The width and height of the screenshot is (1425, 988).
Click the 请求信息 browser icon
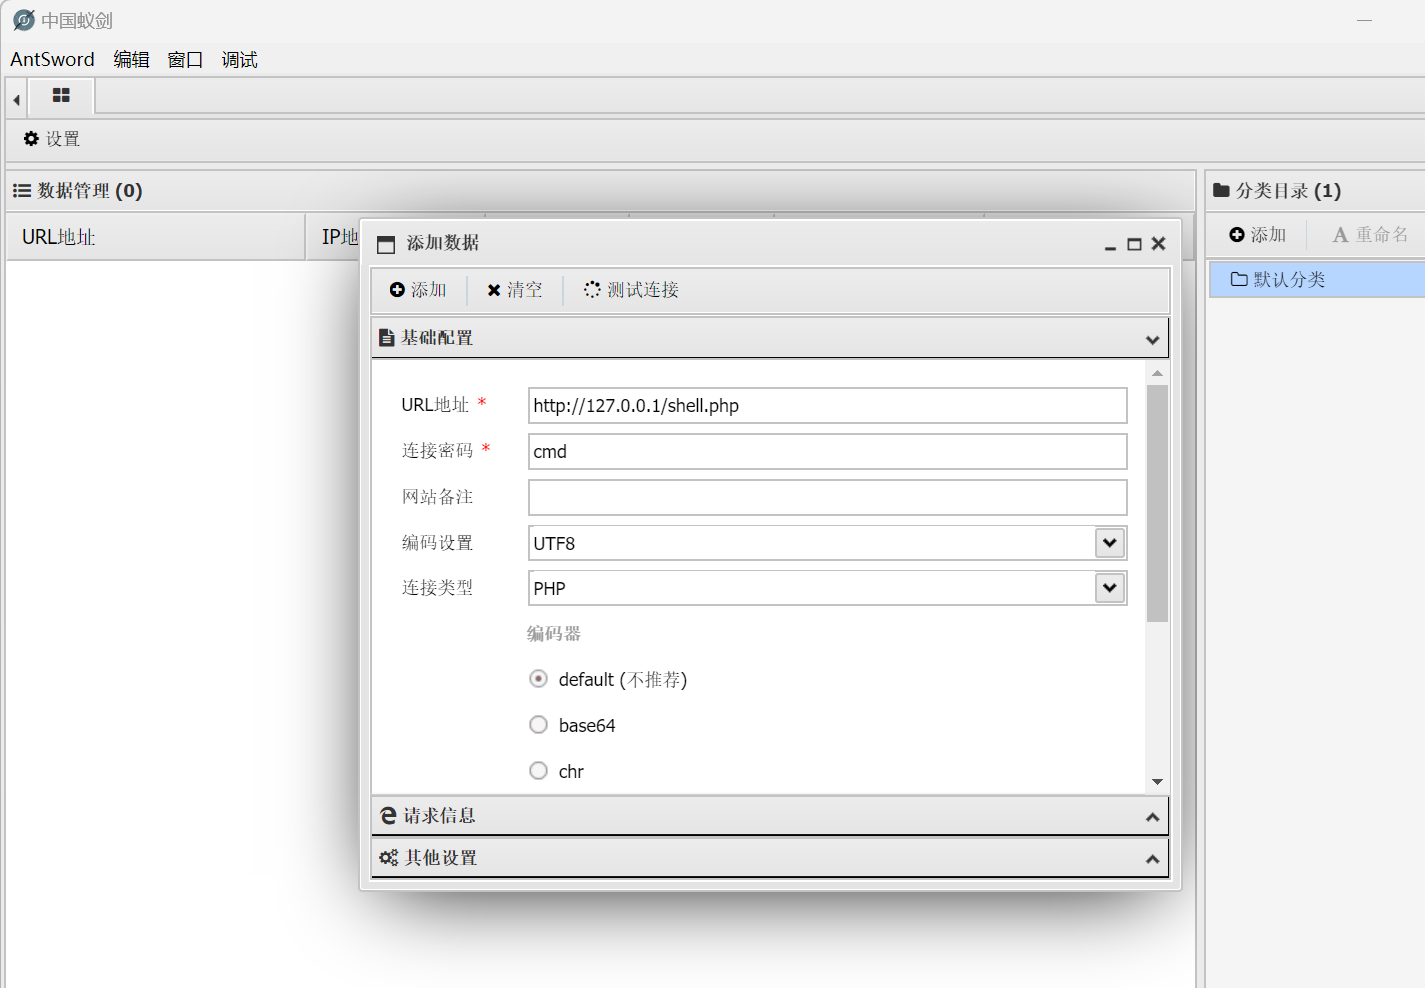[x=388, y=816]
